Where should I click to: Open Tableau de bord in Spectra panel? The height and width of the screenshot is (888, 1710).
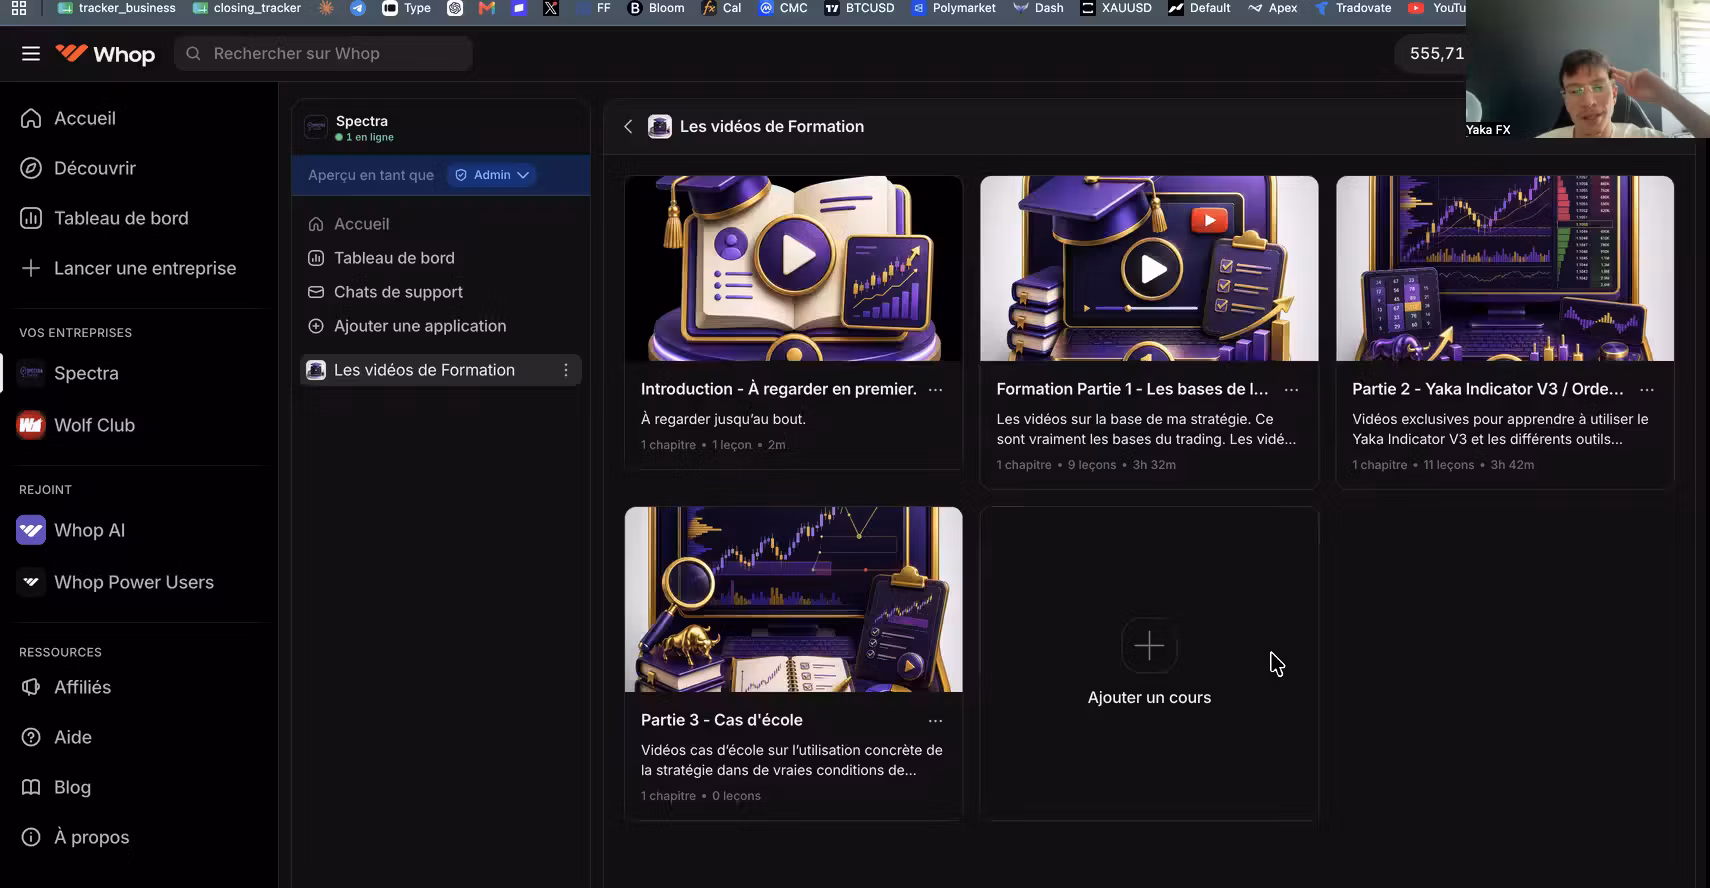click(381, 258)
